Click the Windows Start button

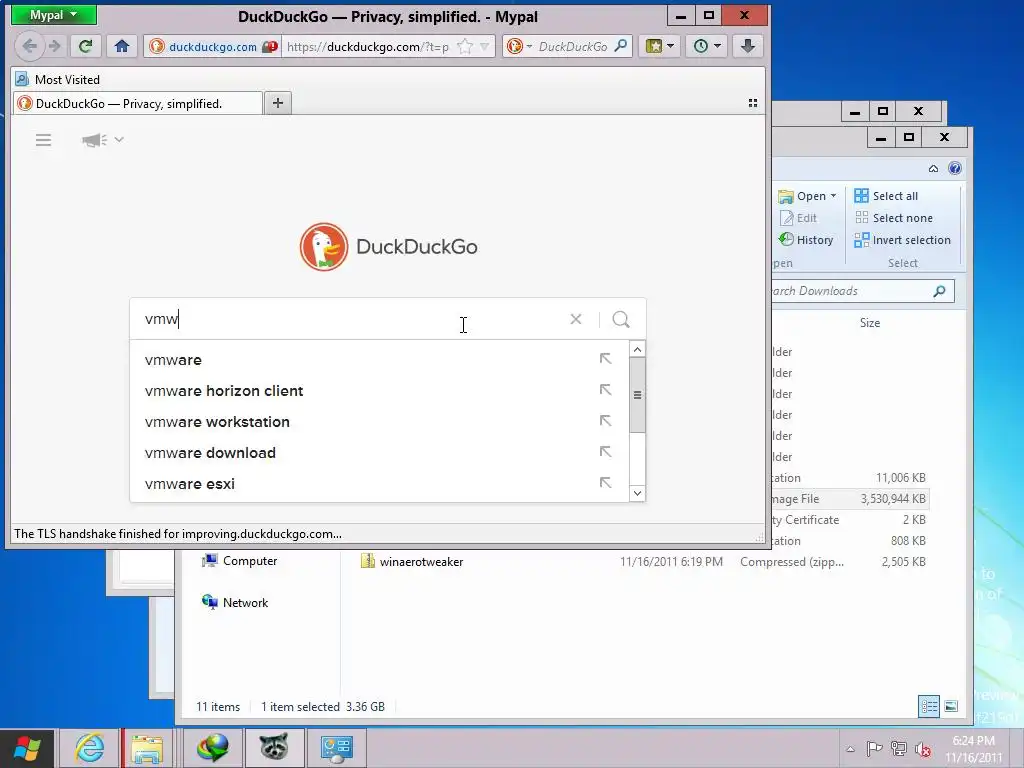point(27,748)
